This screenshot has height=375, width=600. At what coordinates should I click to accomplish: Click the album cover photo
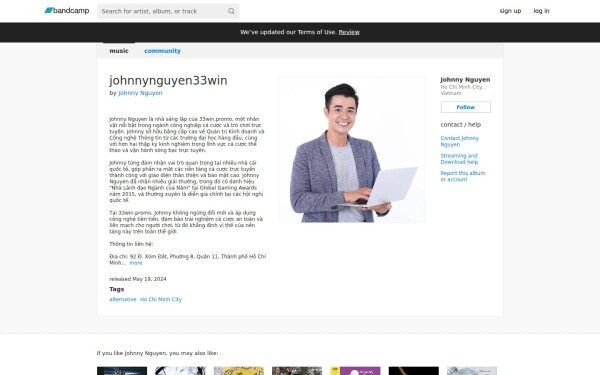(352, 150)
